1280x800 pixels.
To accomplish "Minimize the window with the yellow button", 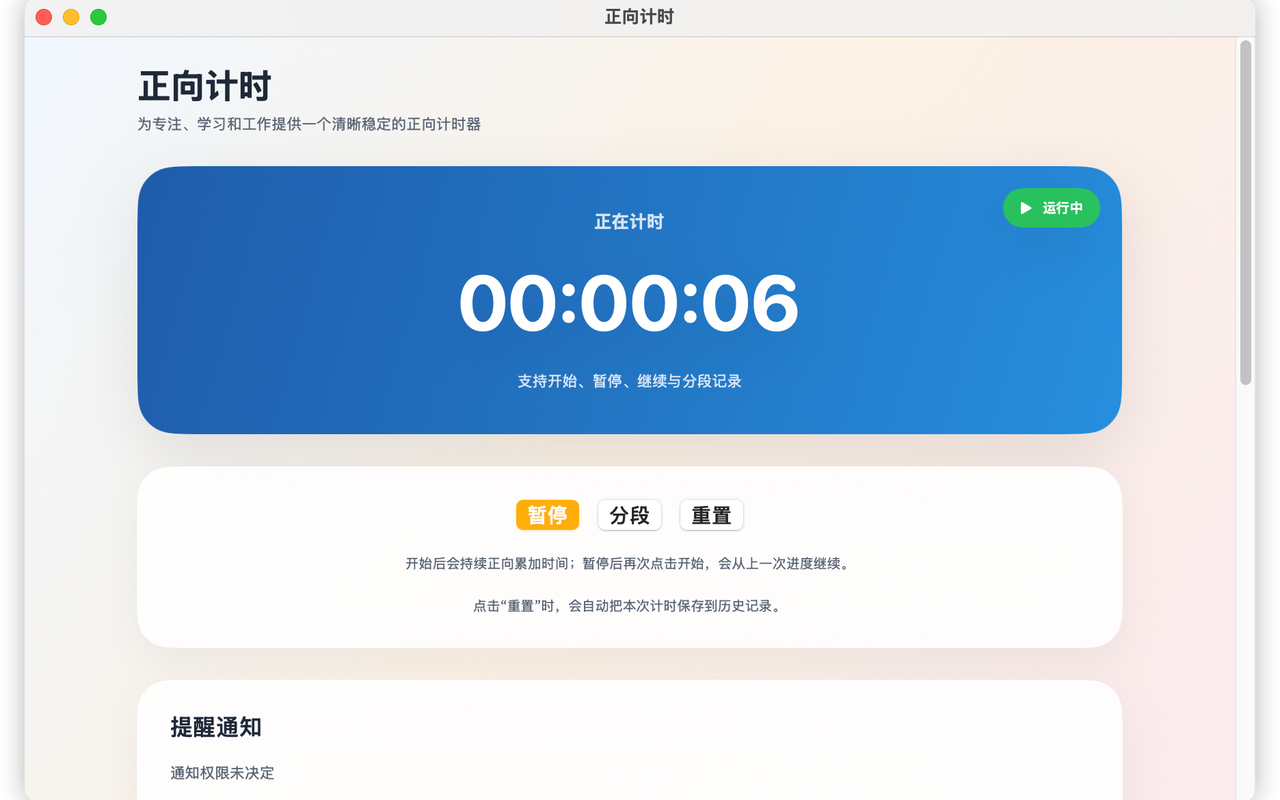I will 71,17.
